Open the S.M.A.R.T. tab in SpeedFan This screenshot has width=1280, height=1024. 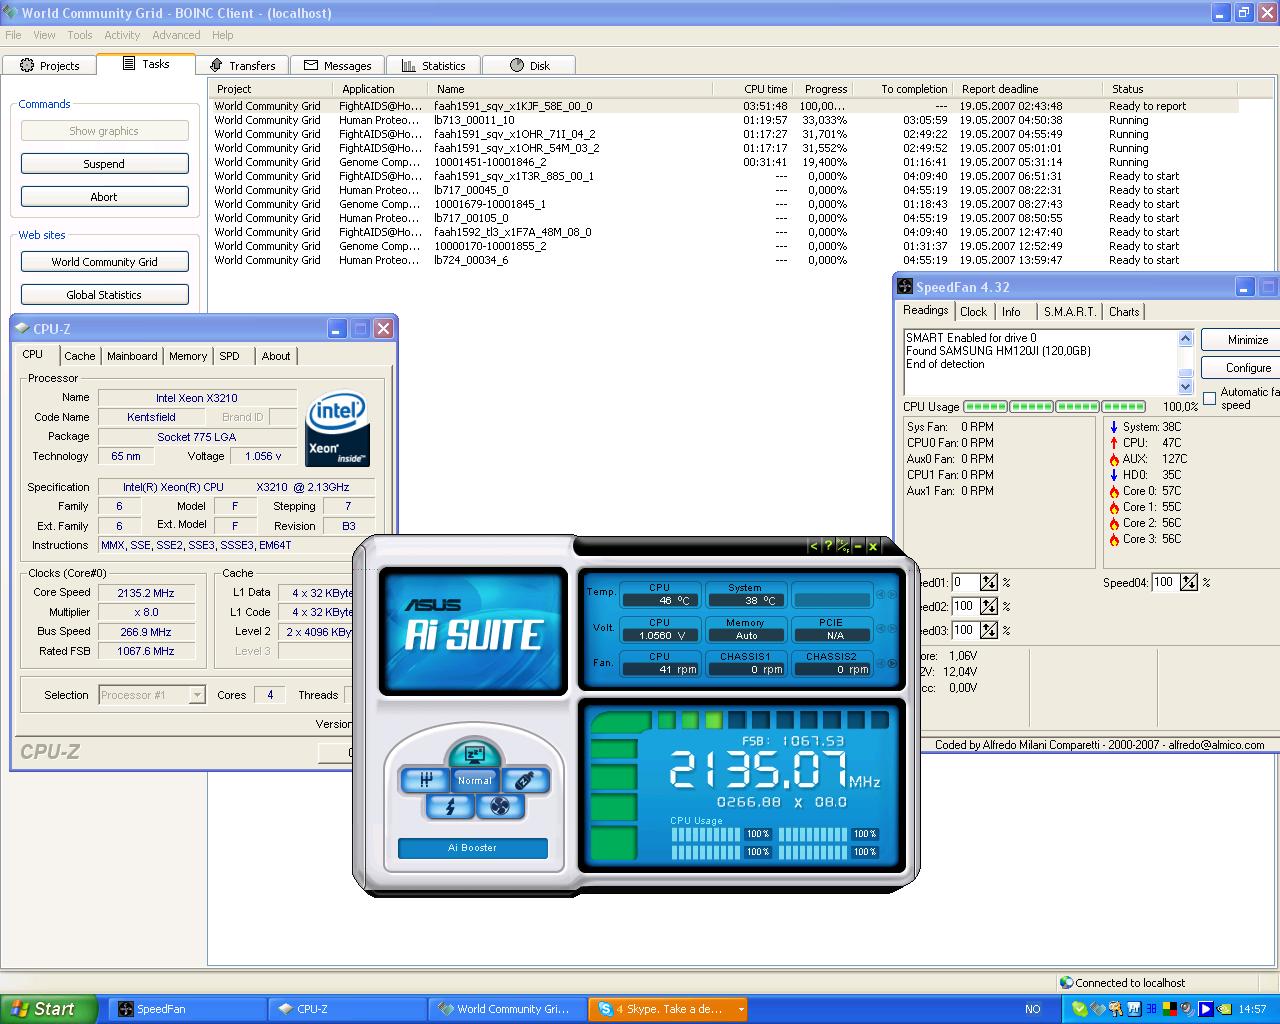click(1069, 312)
